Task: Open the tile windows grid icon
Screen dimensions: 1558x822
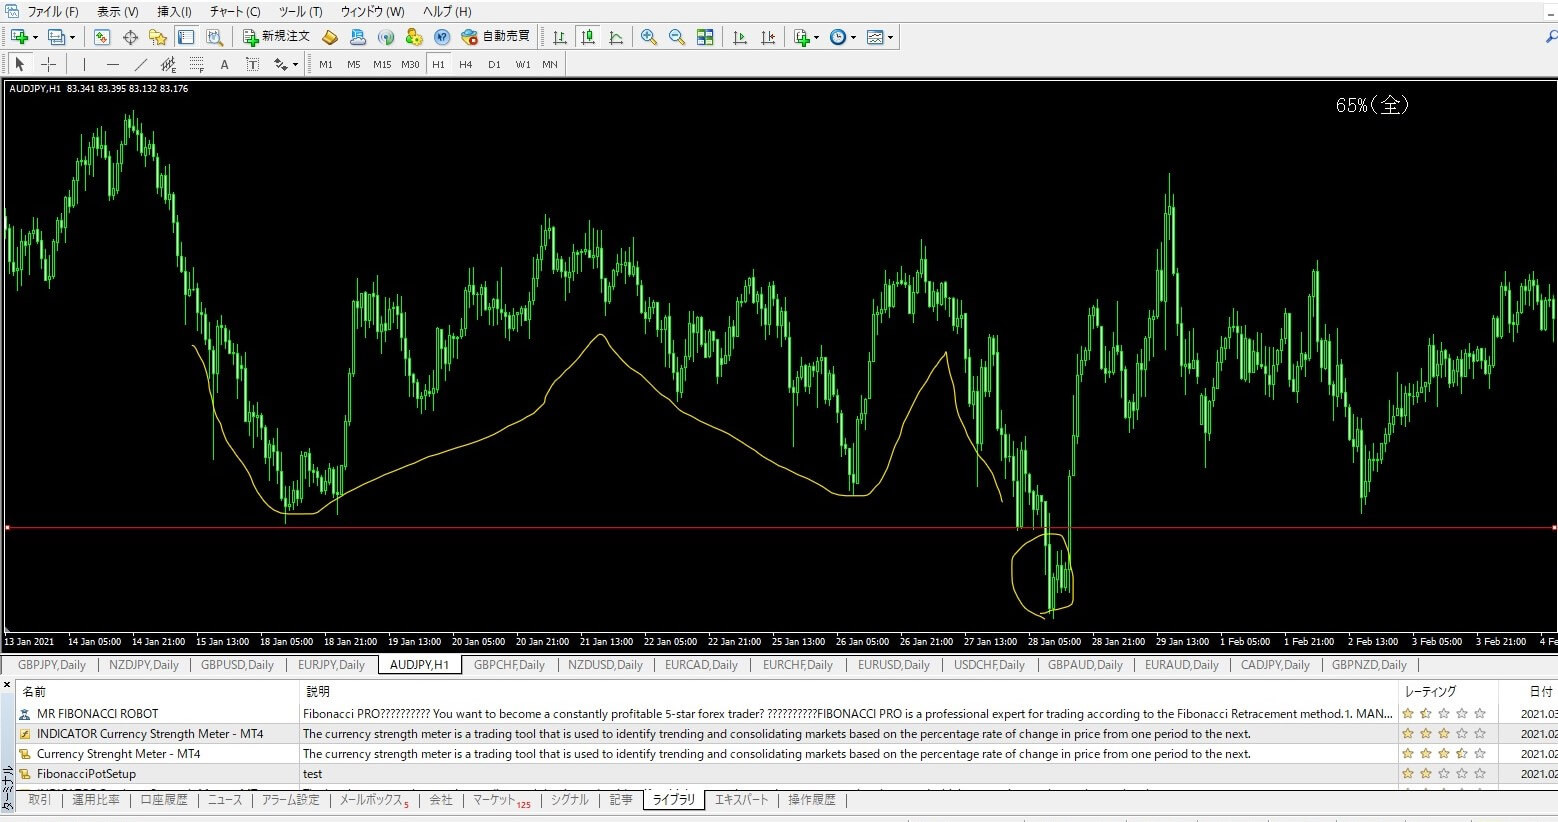Action: [705, 37]
